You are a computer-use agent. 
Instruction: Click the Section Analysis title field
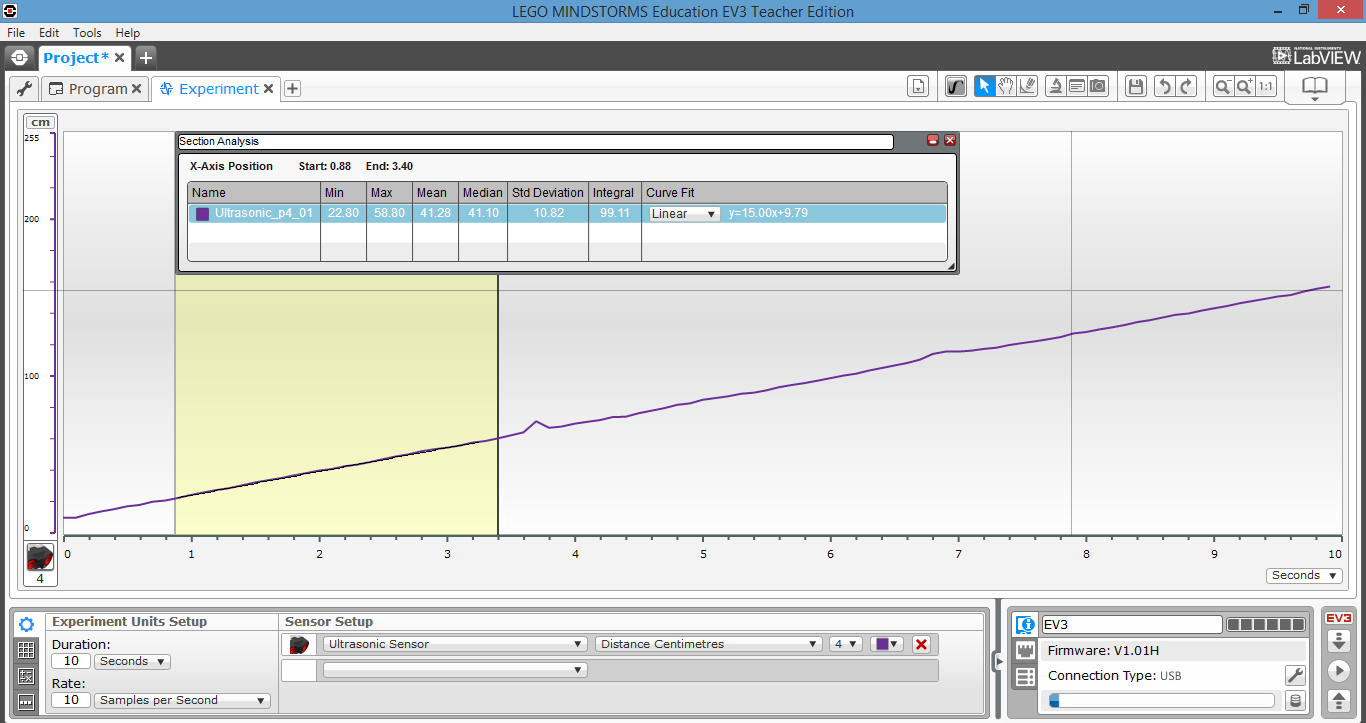[x=535, y=141]
